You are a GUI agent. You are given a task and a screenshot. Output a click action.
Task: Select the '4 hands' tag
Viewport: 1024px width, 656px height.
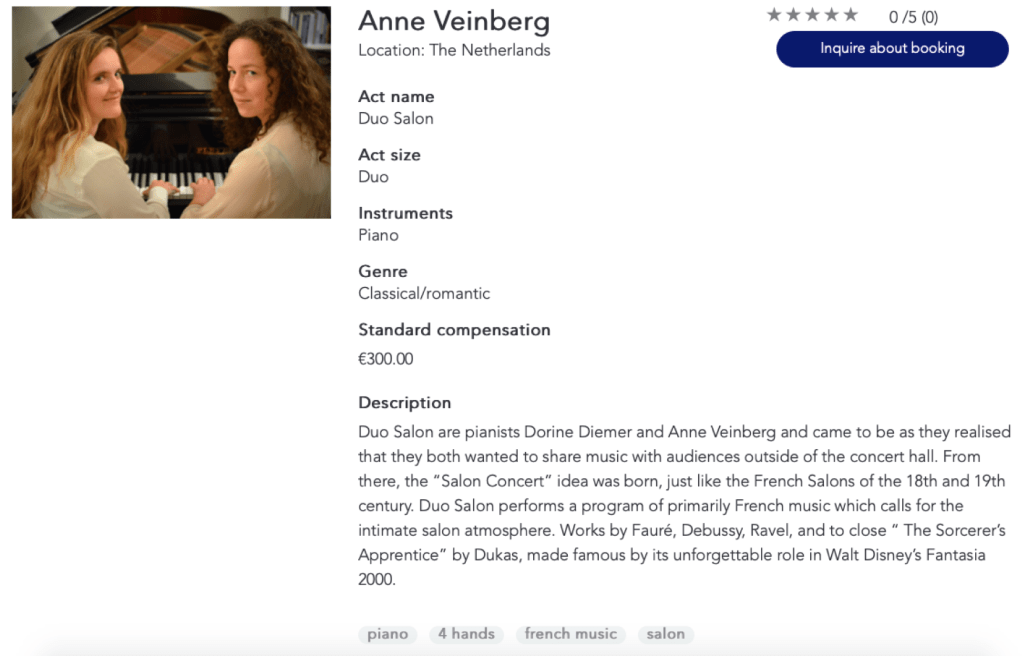(466, 634)
